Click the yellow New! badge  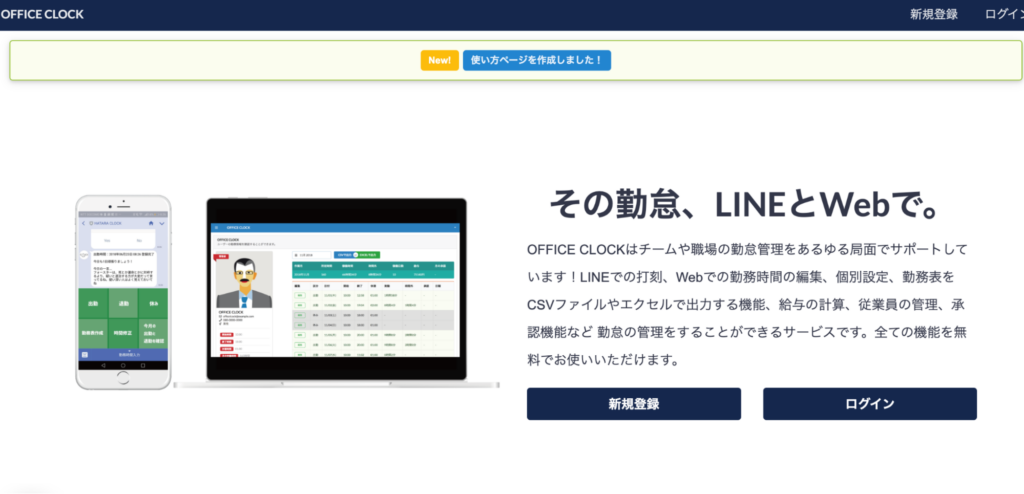coord(439,60)
